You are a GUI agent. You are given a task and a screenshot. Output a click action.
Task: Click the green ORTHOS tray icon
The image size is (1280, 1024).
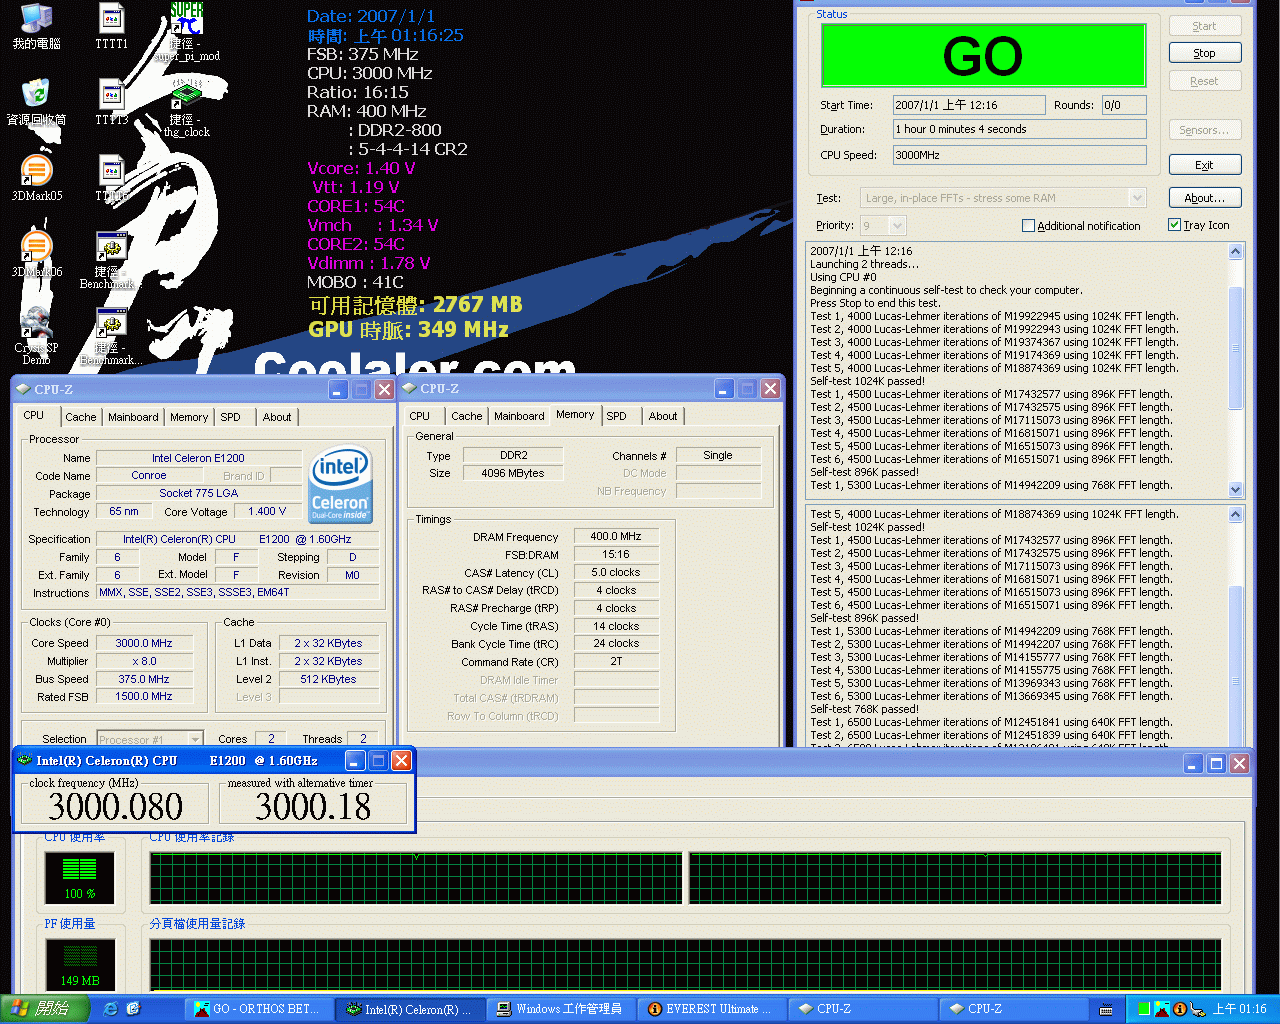coord(1144,1009)
